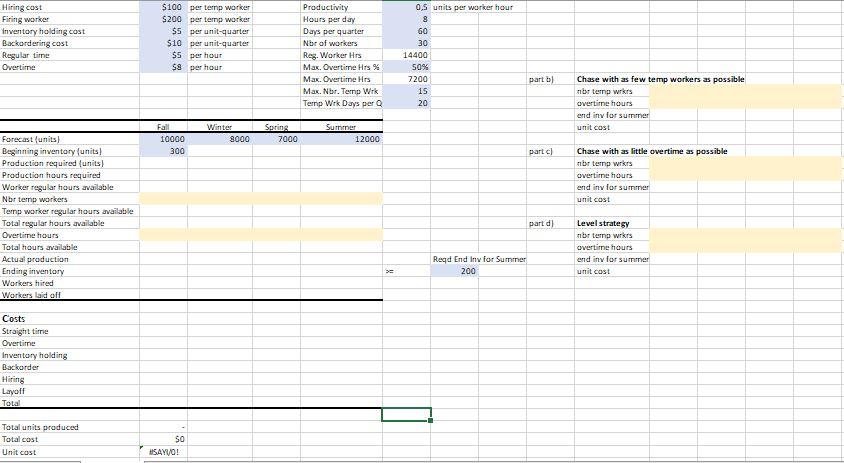
Task: Click the Layoff cost label
Action: [x=13, y=391]
